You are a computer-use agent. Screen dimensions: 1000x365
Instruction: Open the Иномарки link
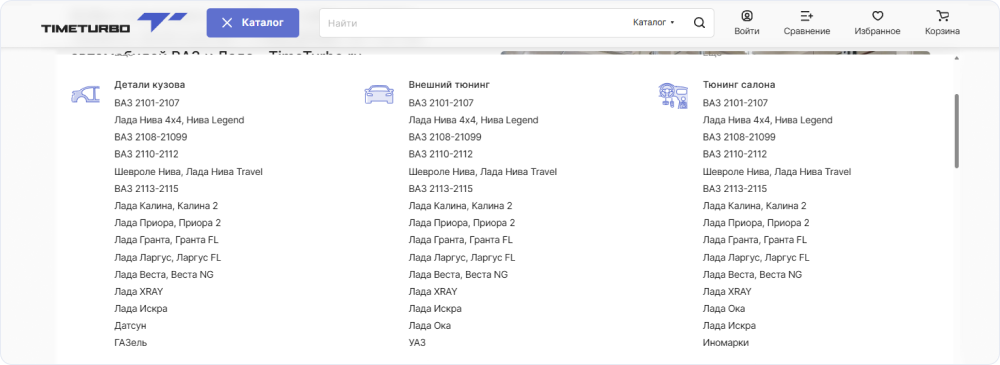tap(726, 343)
